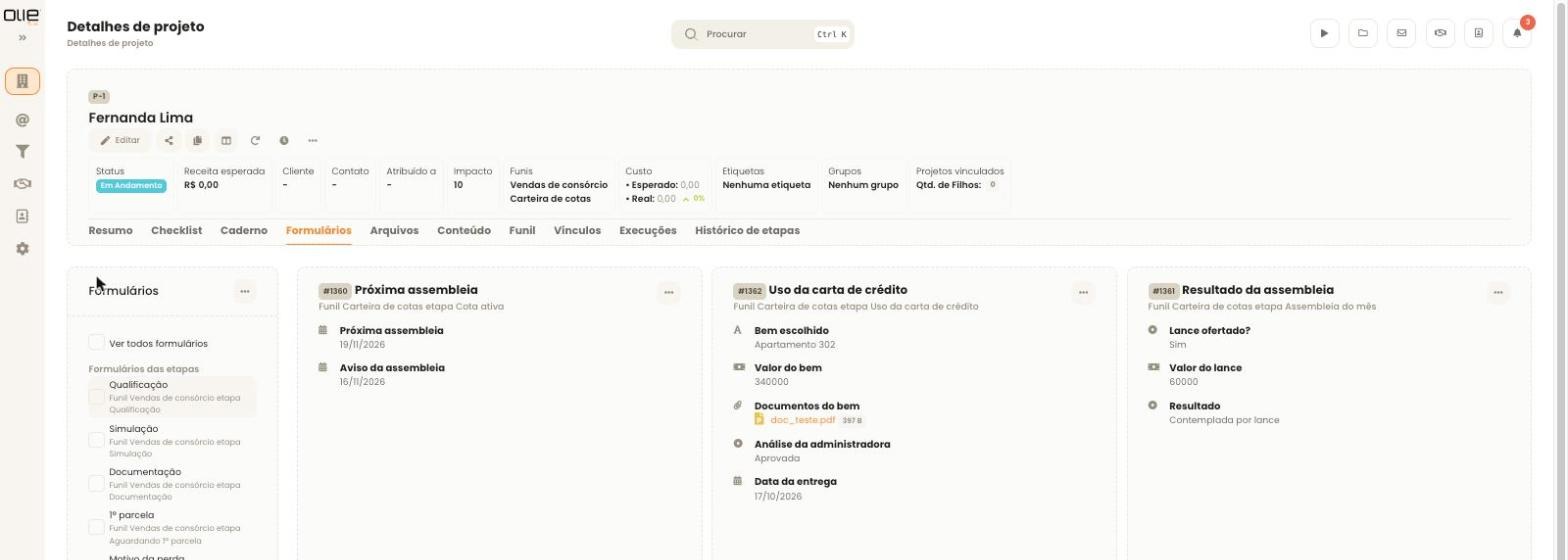Click the envelope icon in the top bar
Viewport: 1568px width, 560px height.
point(1401,33)
